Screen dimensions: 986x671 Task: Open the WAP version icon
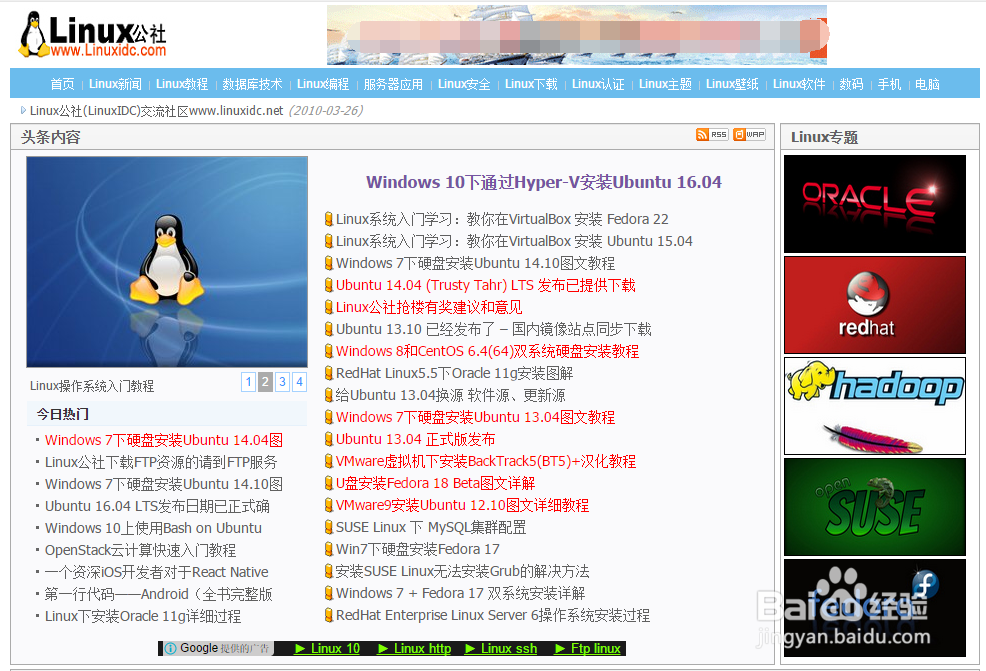pyautogui.click(x=750, y=135)
